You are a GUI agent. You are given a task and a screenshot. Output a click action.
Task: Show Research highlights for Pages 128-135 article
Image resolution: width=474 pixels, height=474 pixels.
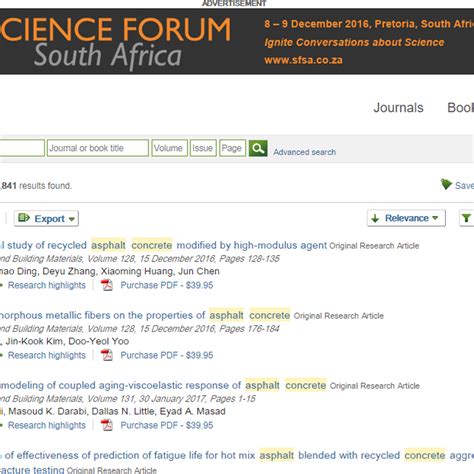(x=47, y=285)
